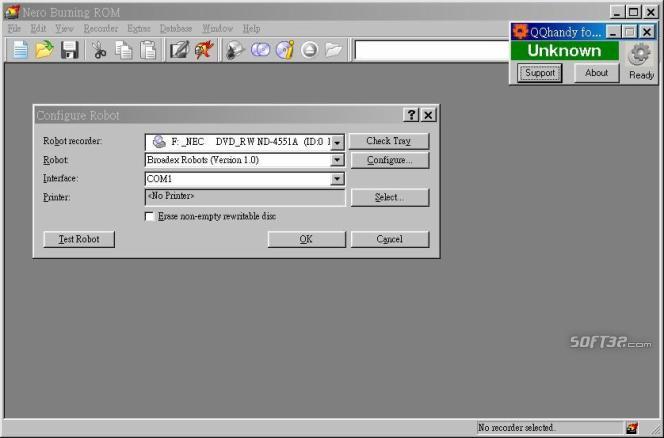Click the edit pencil toolbar icon

(179, 50)
